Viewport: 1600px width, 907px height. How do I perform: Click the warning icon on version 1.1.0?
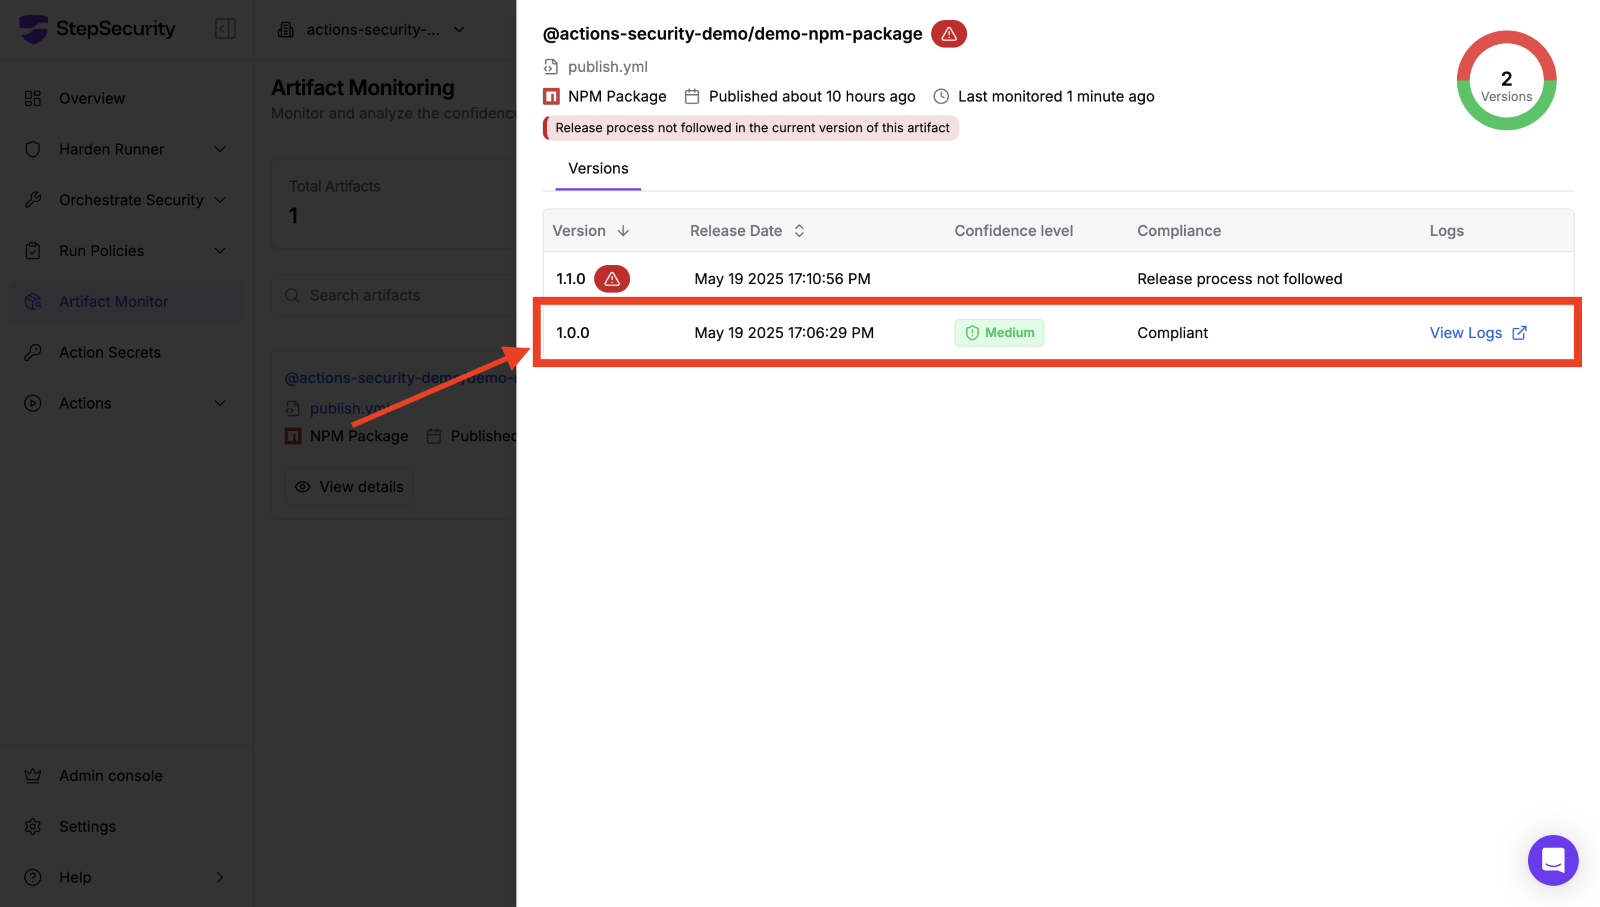pos(612,279)
